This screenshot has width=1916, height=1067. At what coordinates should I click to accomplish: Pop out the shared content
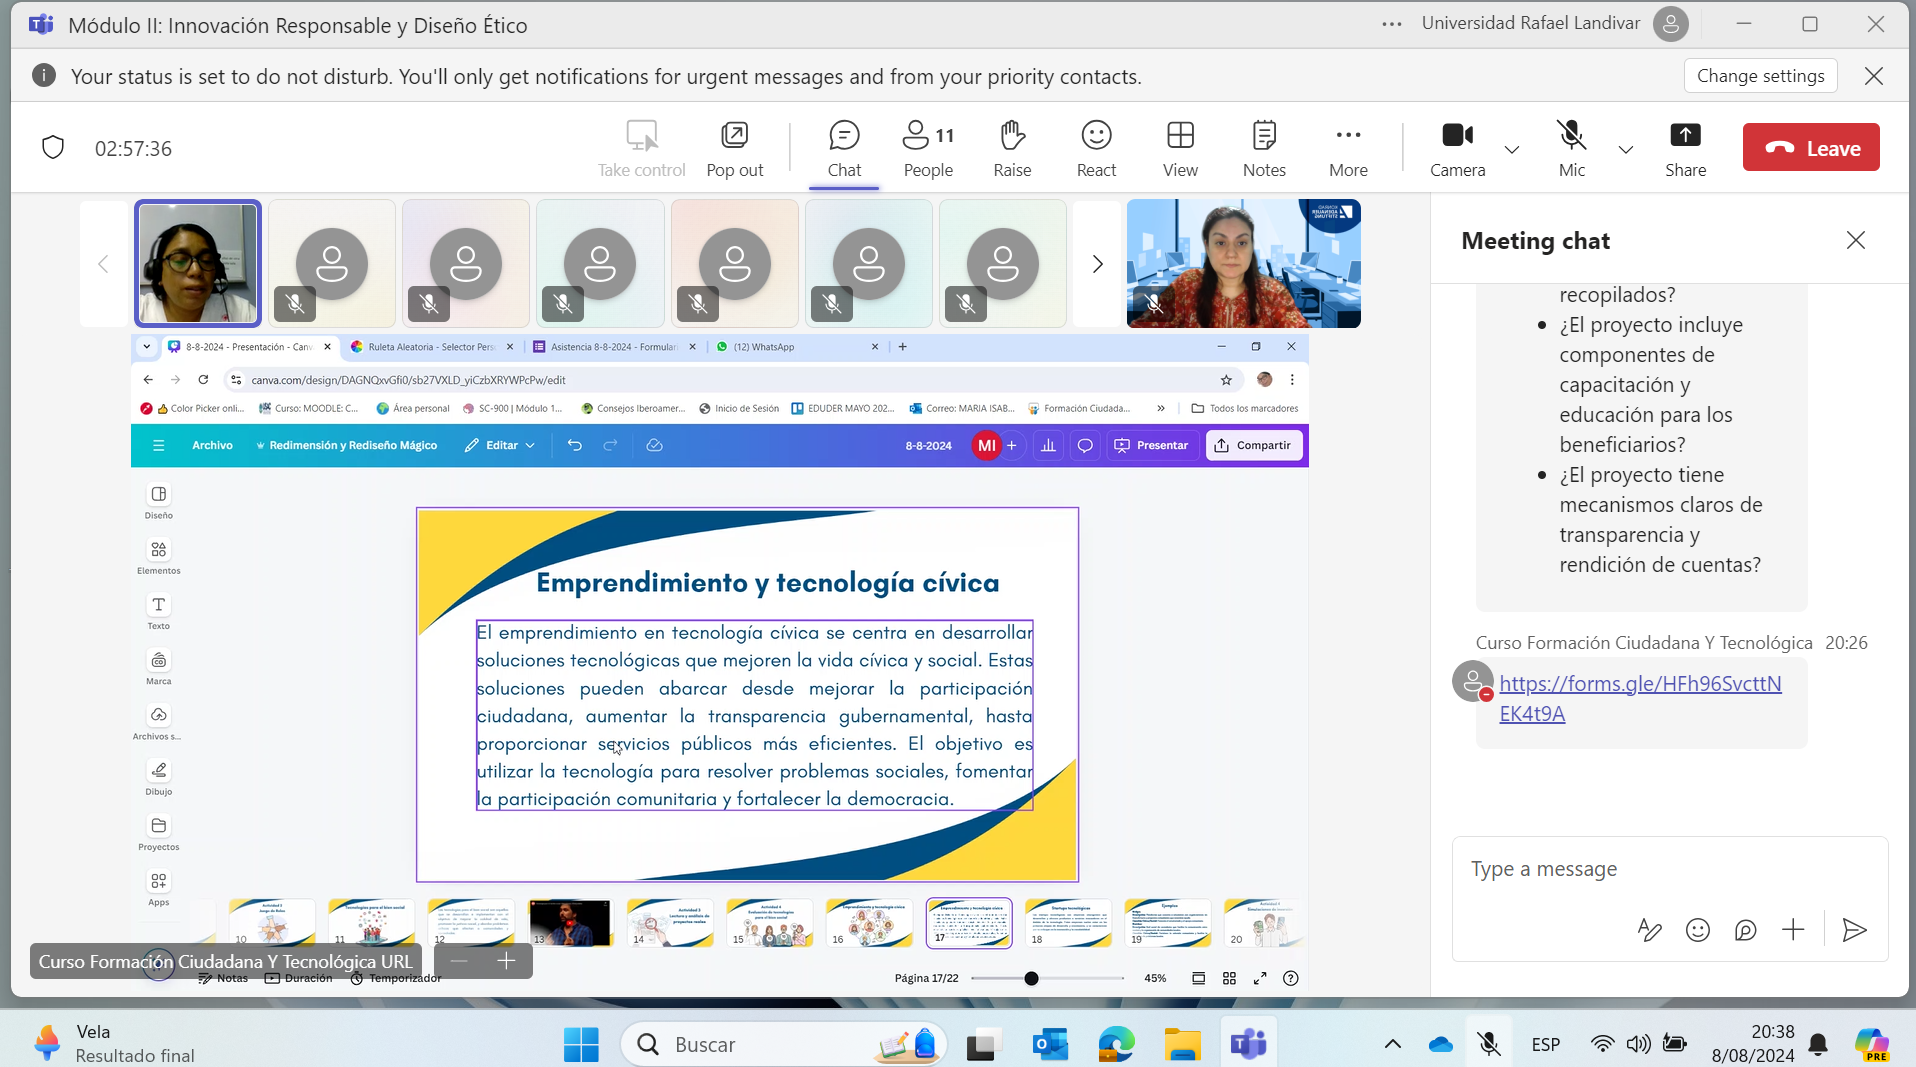(x=734, y=148)
